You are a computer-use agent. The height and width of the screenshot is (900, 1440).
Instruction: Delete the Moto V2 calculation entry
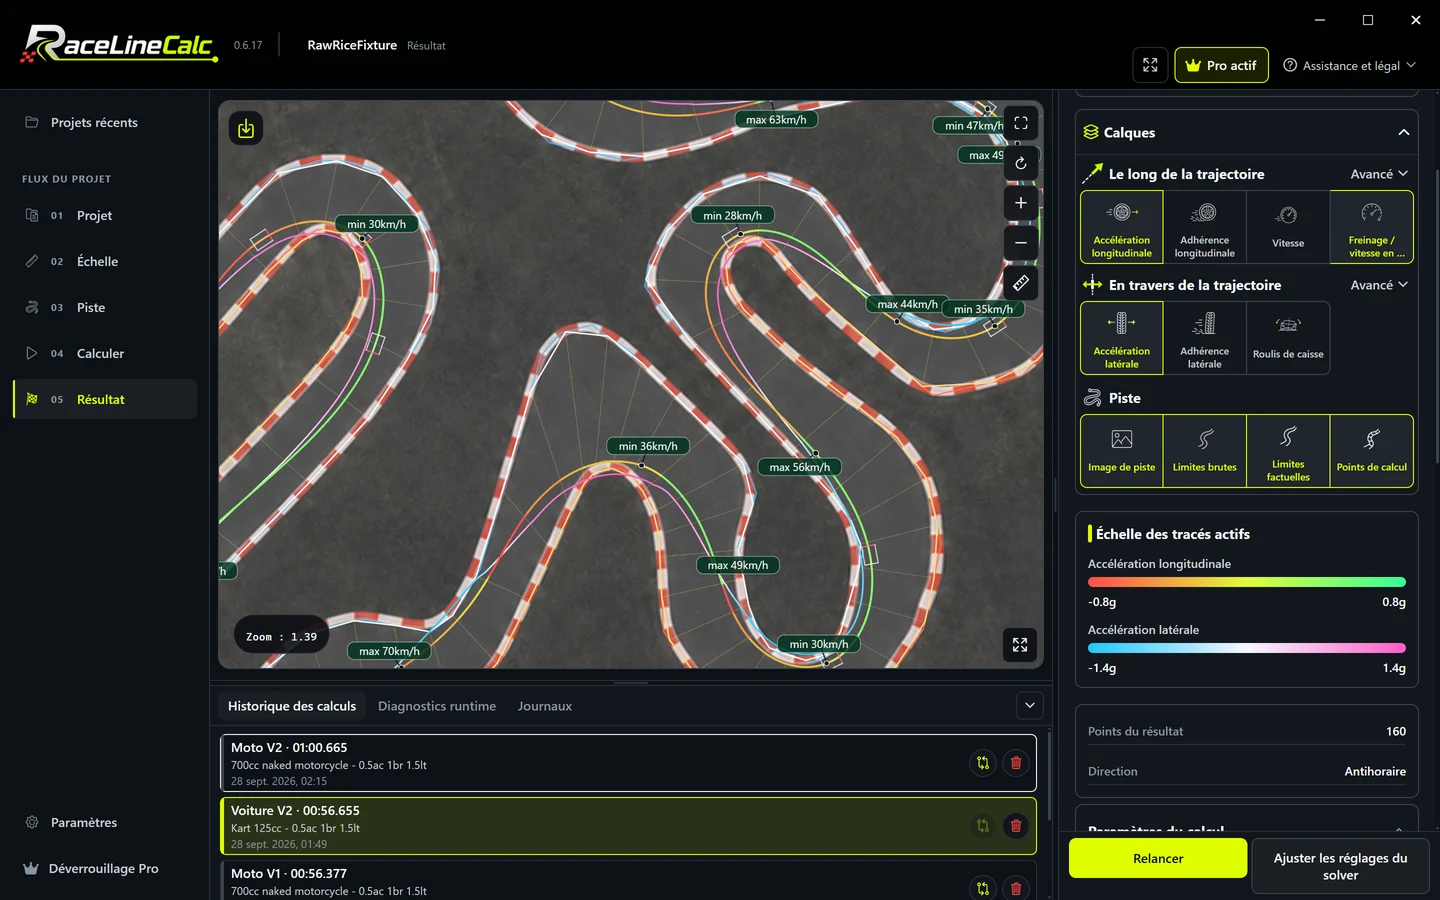point(1016,763)
